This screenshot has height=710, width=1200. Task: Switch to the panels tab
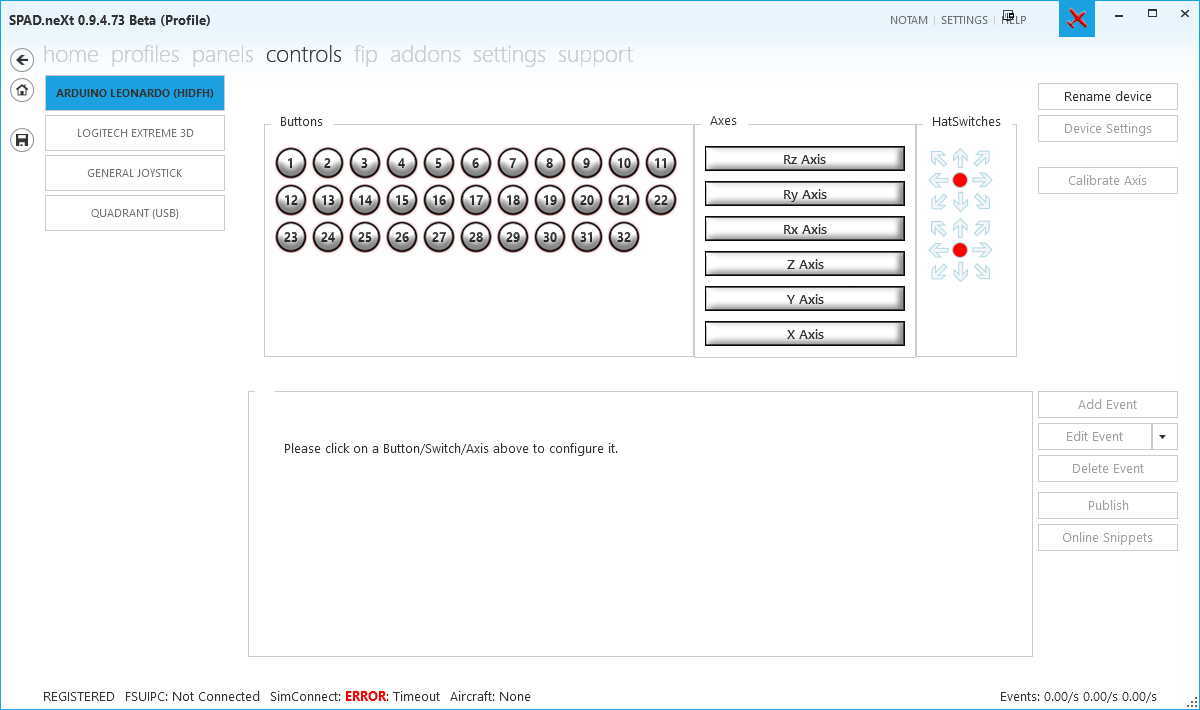[x=223, y=54]
